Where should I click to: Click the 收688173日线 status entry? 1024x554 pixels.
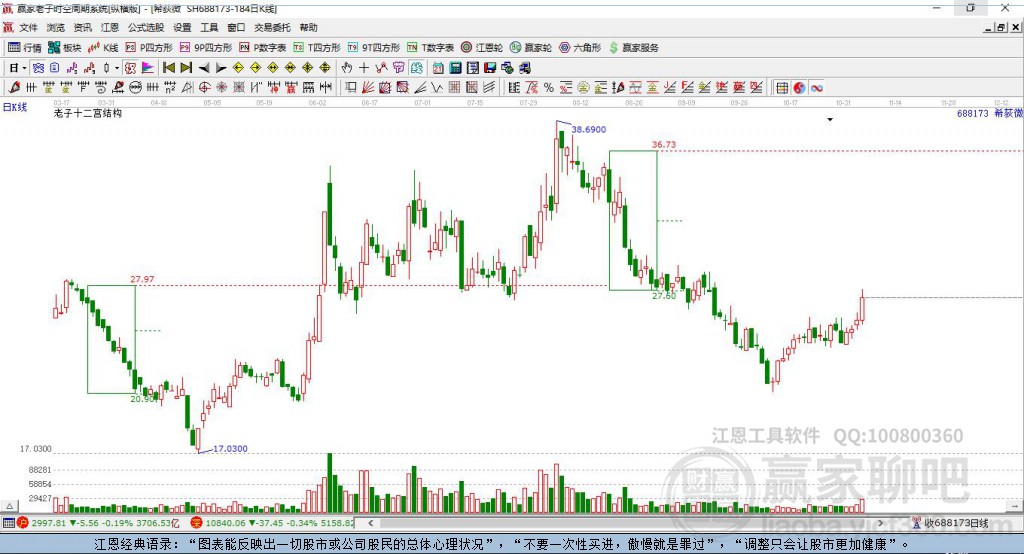[950, 523]
